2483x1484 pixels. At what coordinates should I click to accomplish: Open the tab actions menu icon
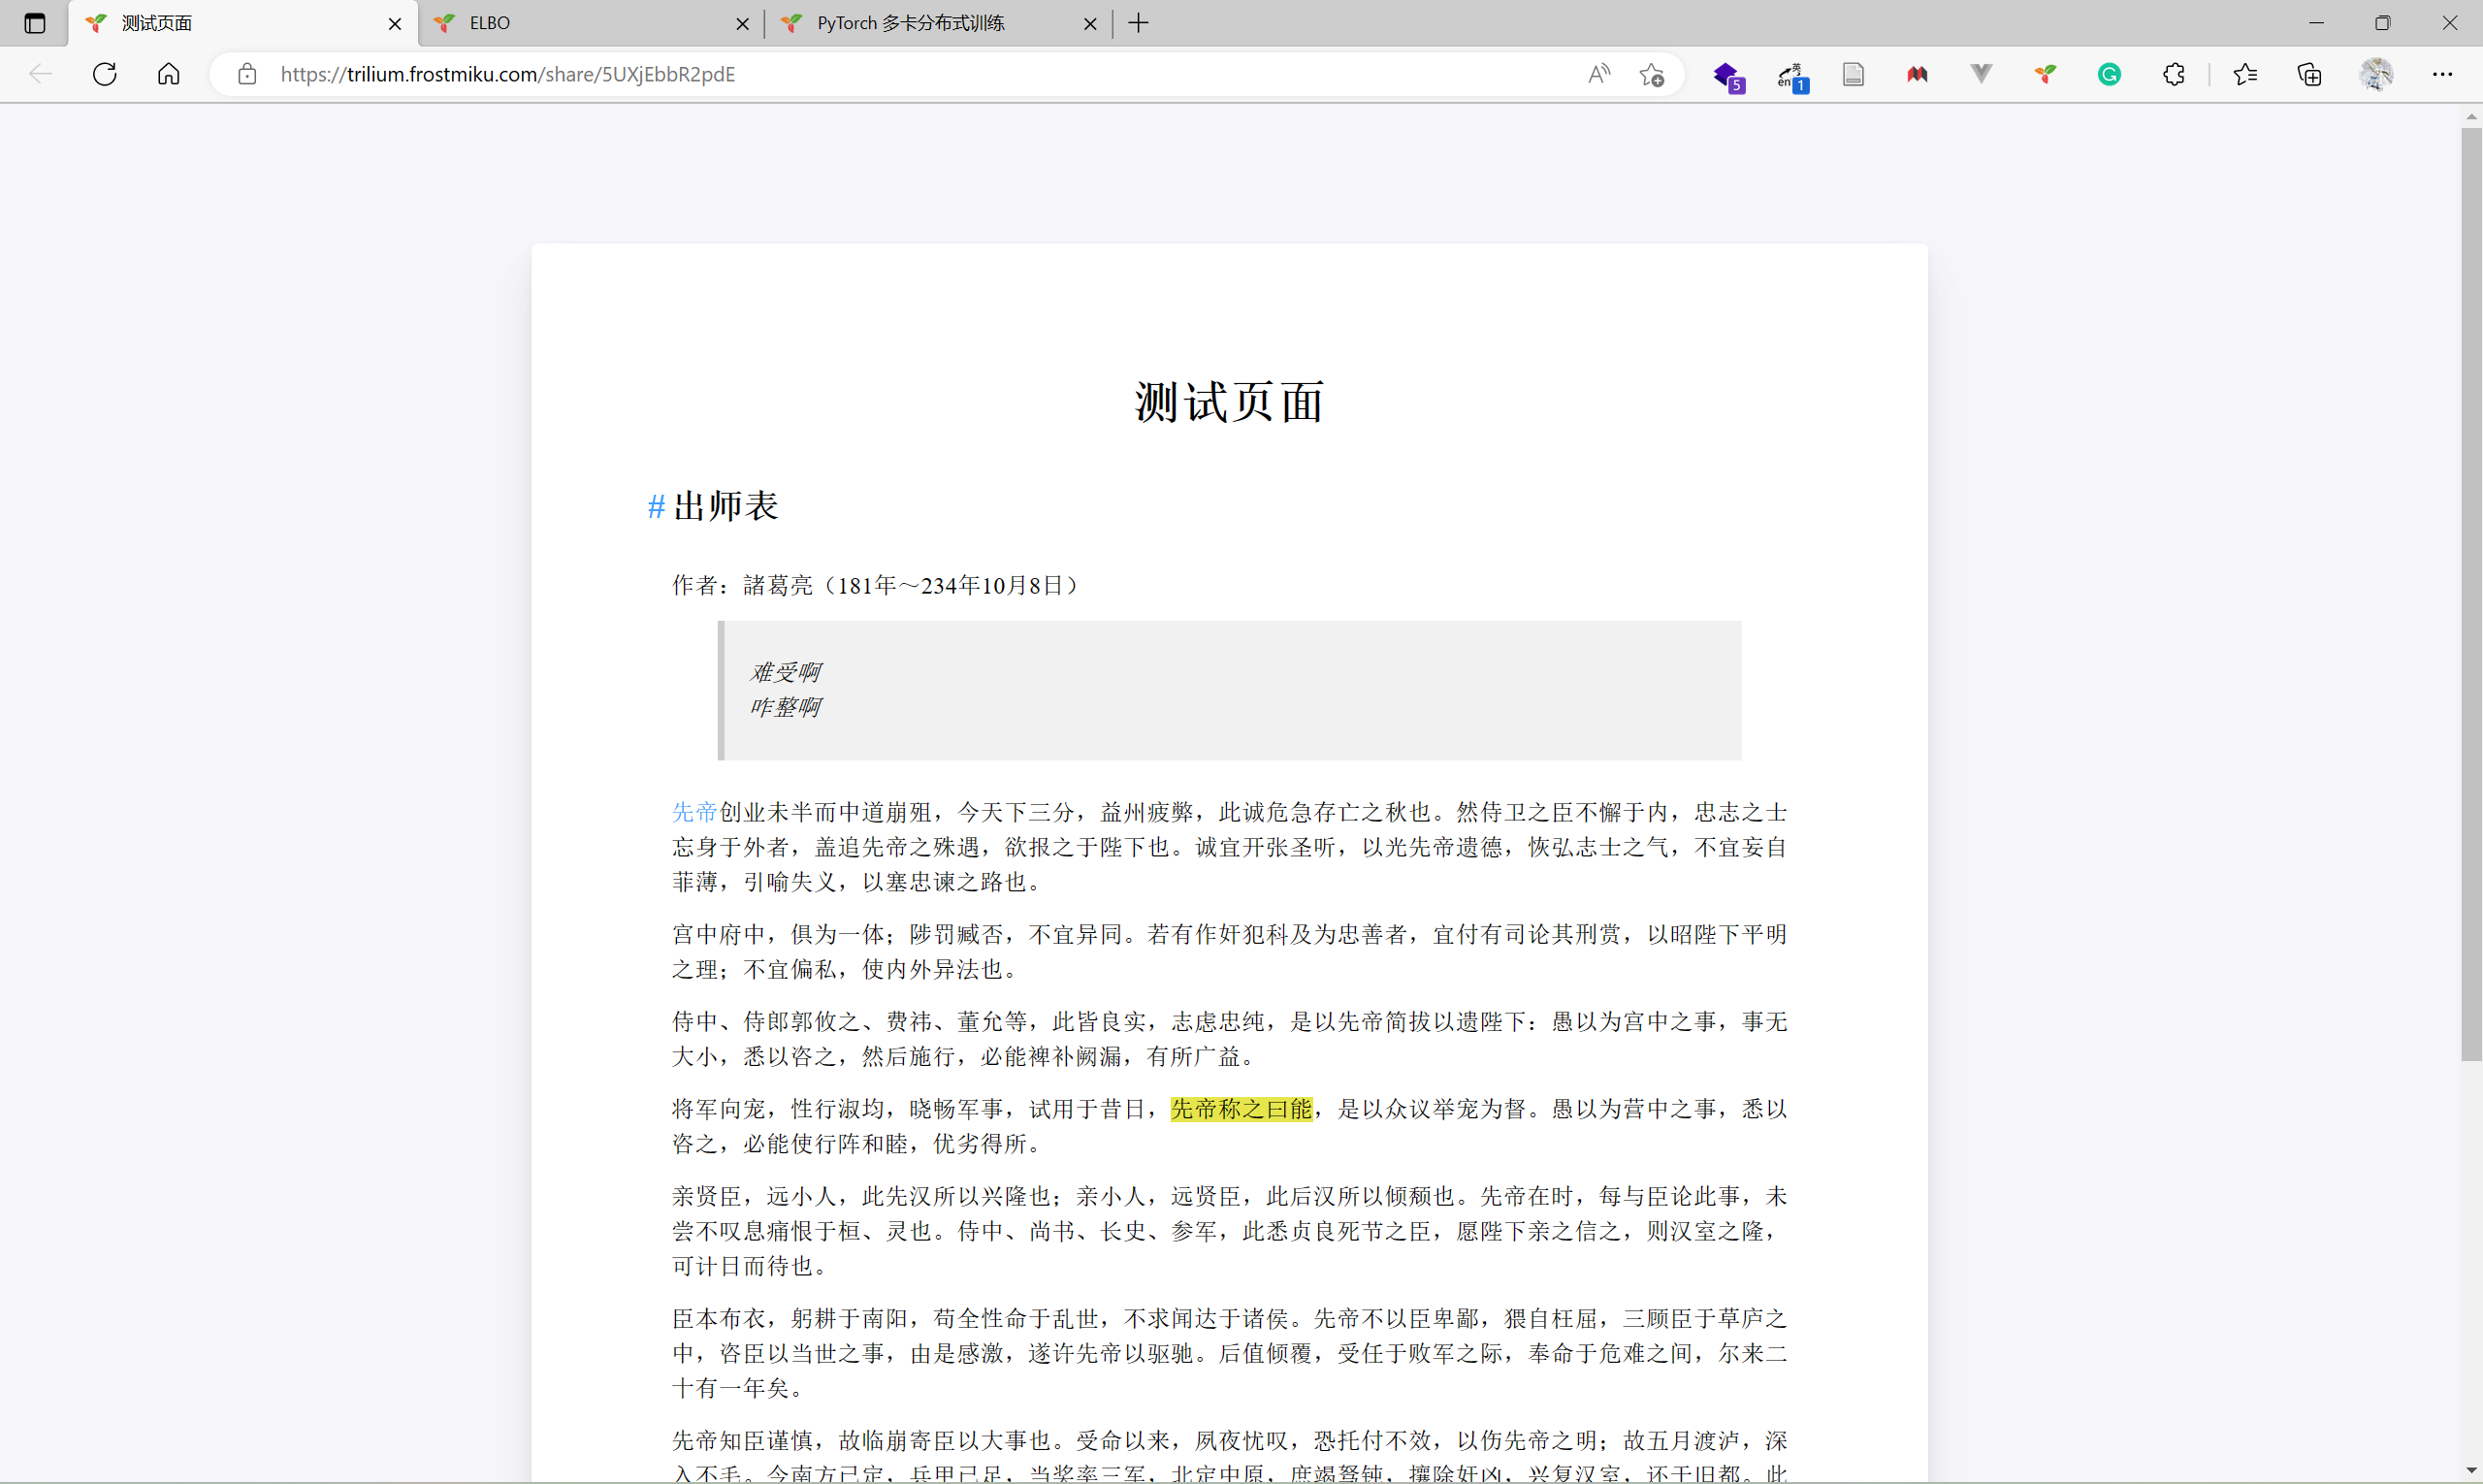[35, 23]
